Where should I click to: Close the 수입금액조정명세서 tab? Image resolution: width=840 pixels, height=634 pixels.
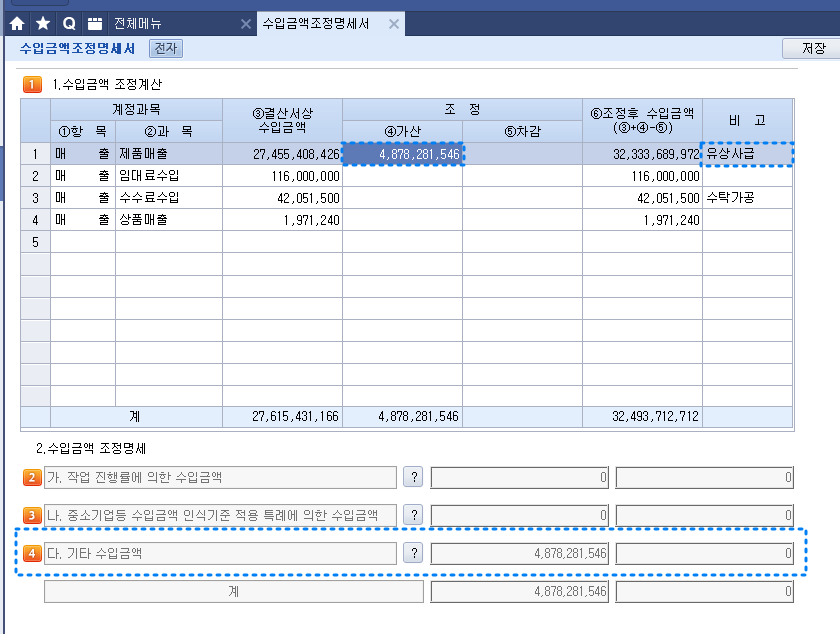(x=394, y=23)
